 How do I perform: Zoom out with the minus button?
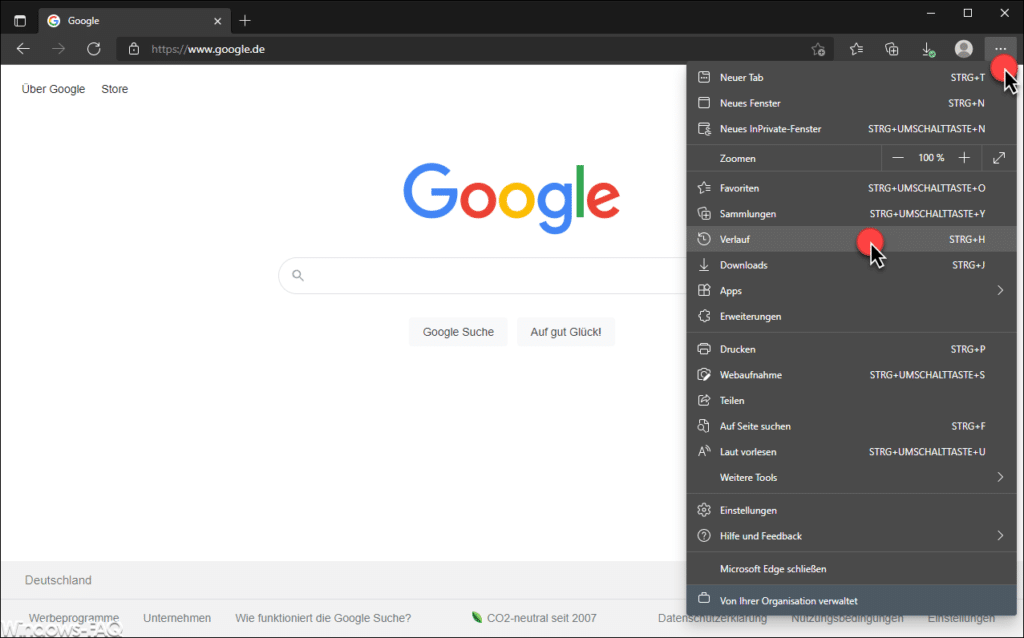(x=898, y=158)
